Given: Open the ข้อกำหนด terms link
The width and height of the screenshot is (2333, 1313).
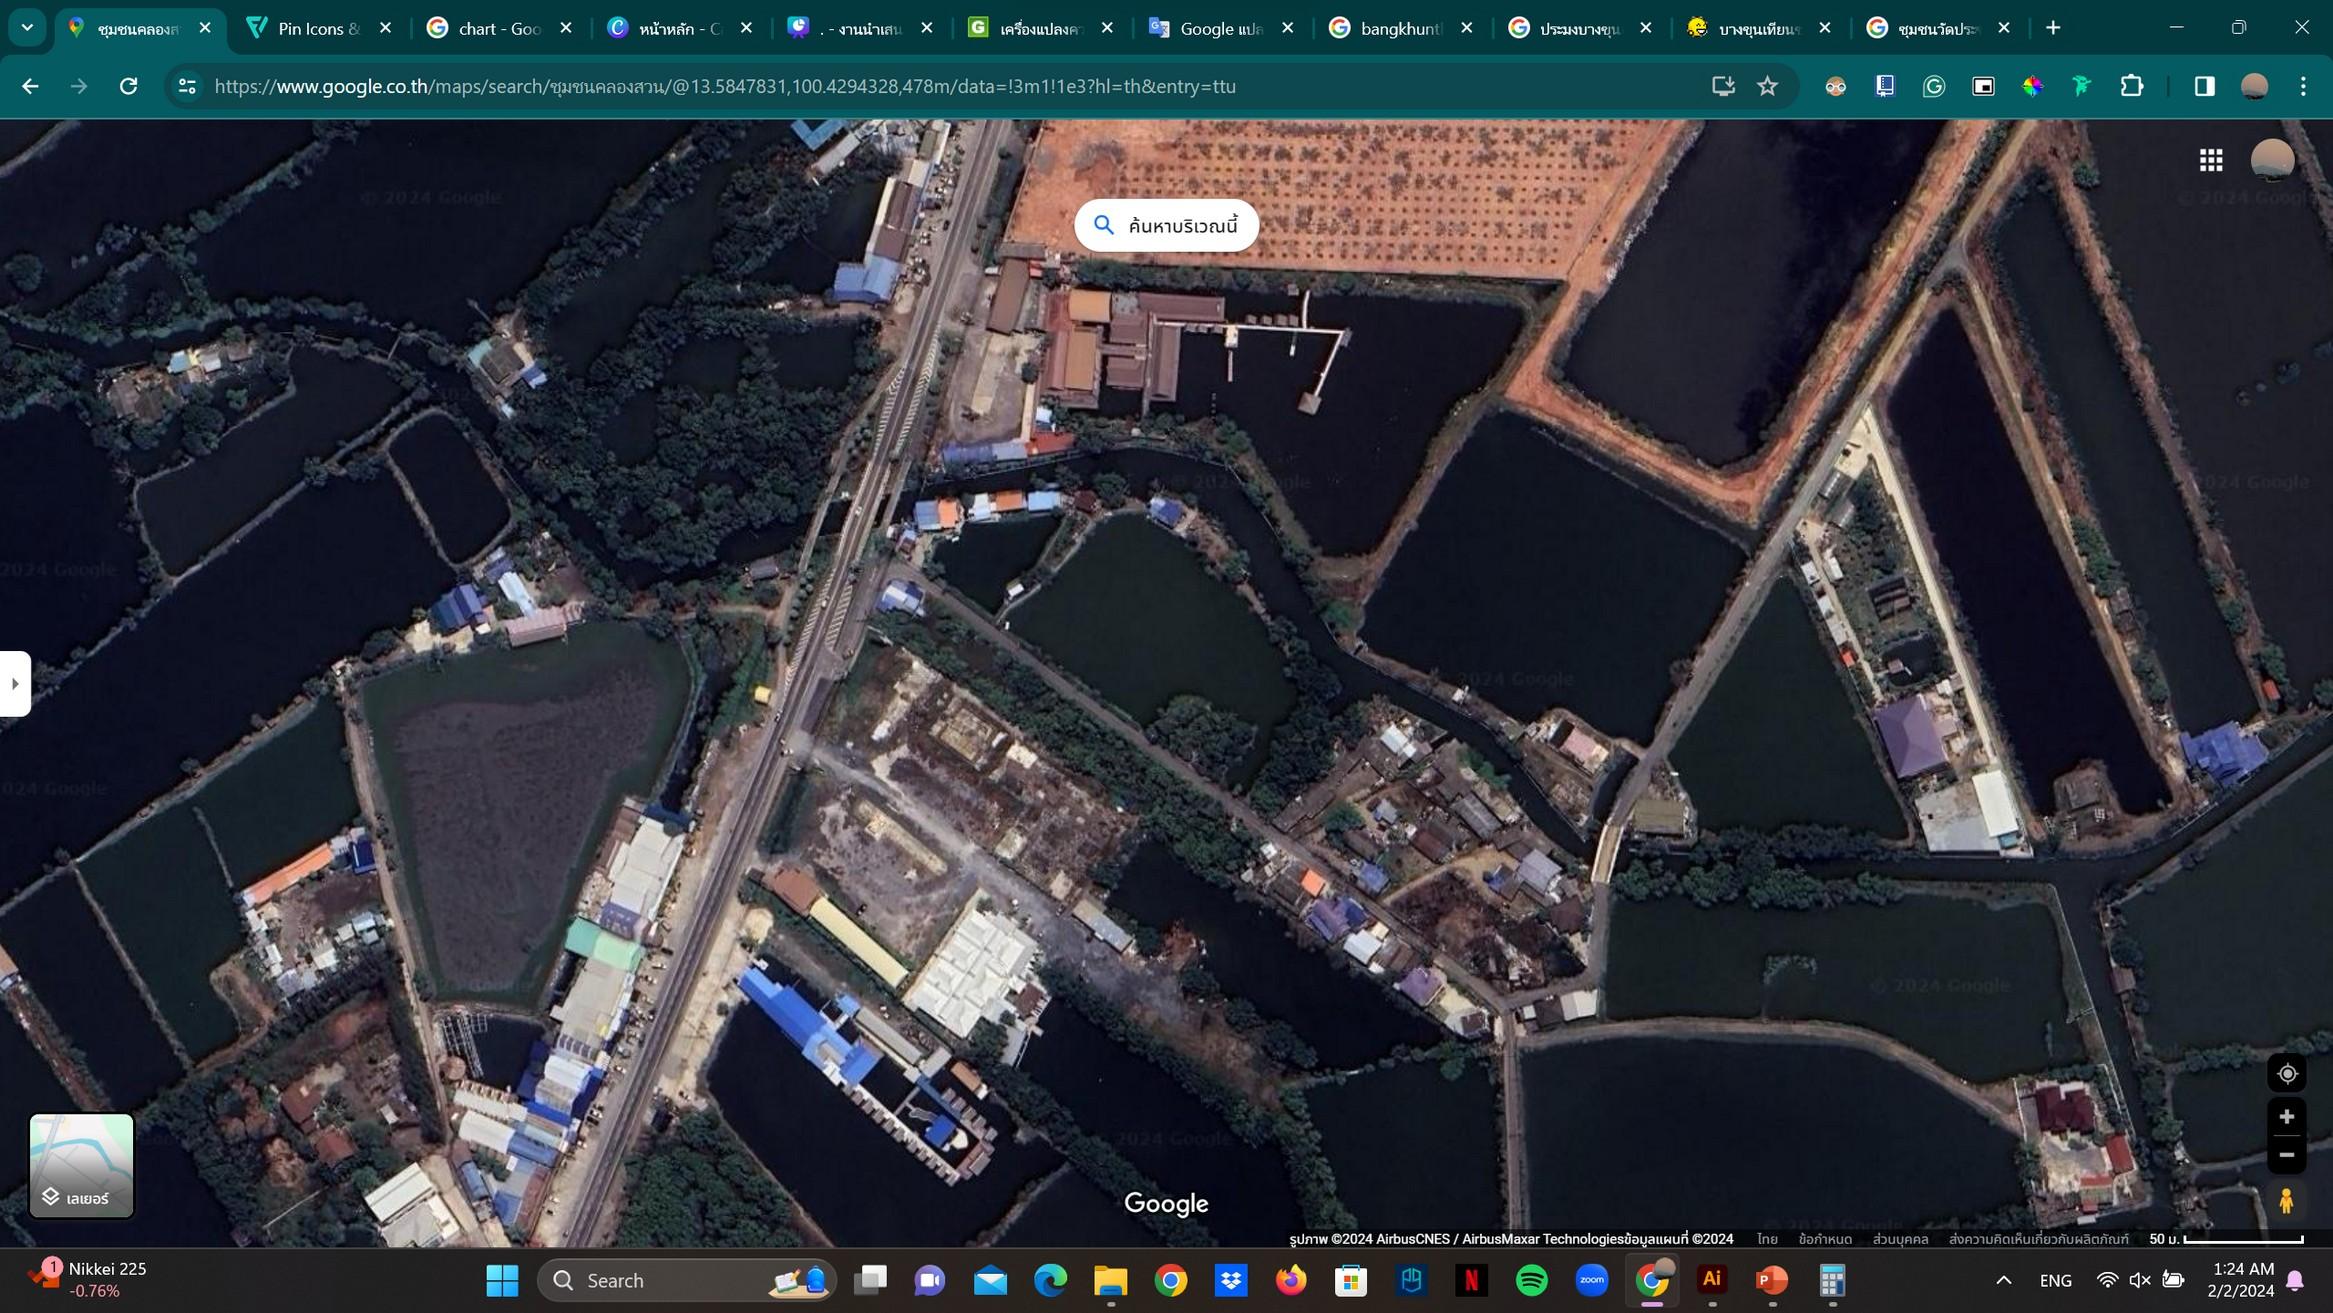Looking at the screenshot, I should [1824, 1239].
